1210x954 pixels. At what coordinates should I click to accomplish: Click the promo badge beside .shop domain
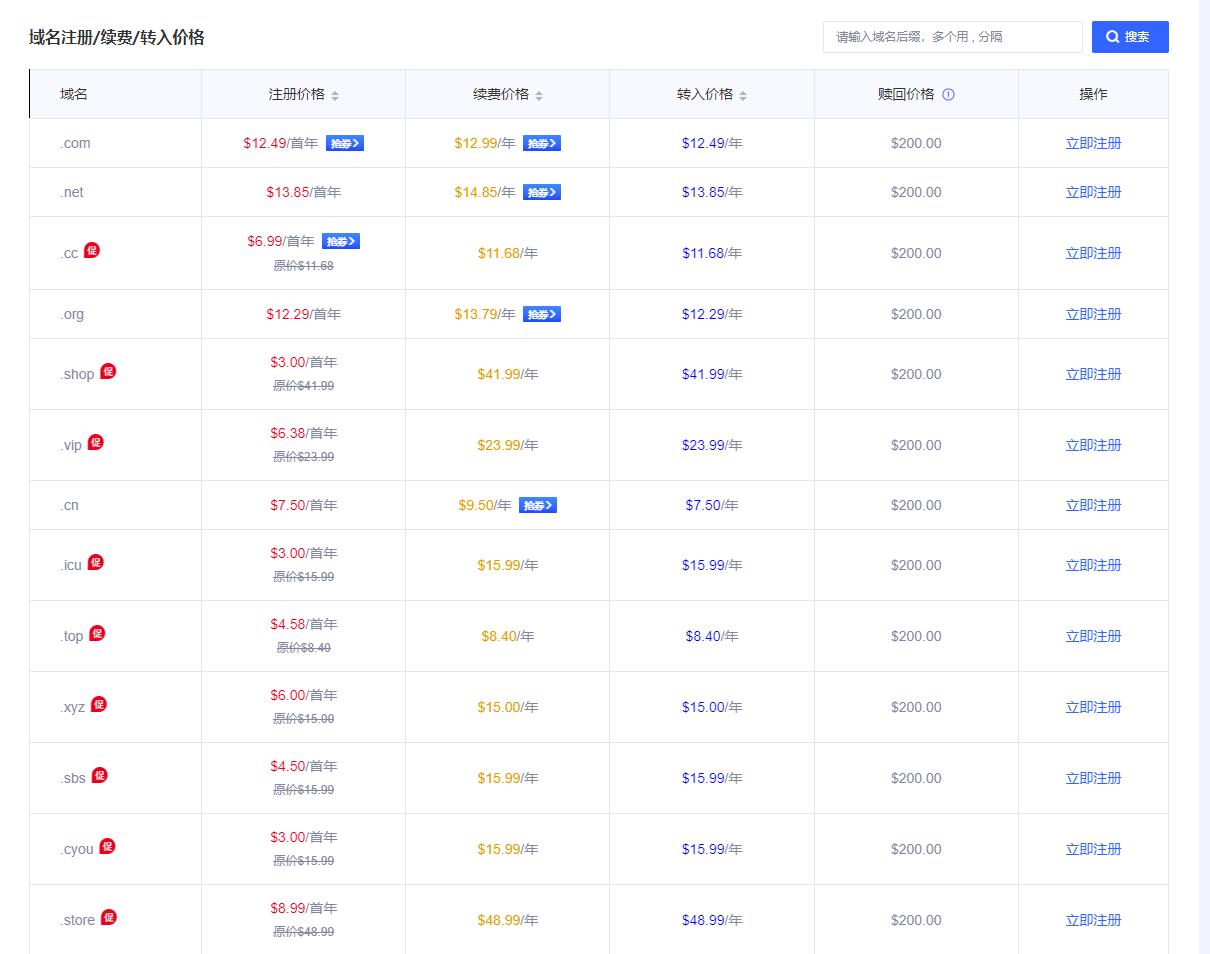click(108, 371)
